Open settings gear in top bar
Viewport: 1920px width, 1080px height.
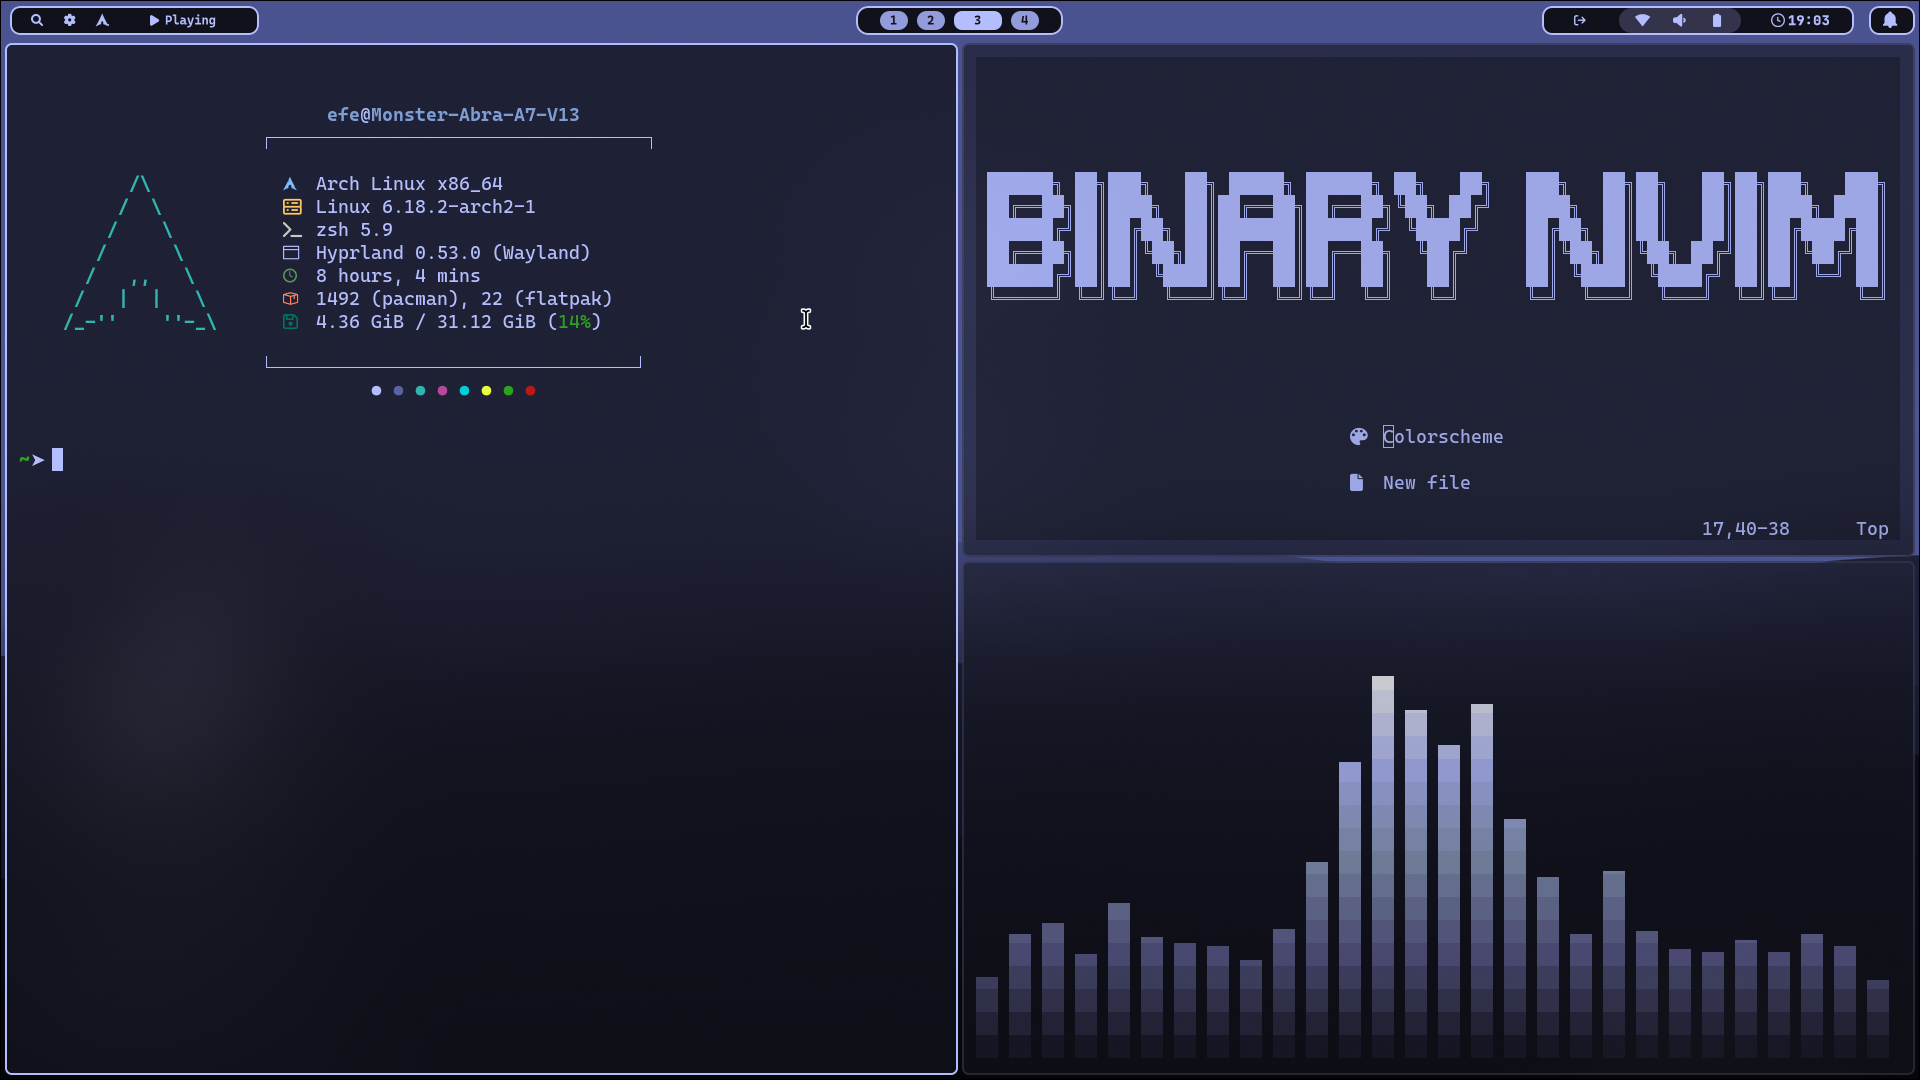70,20
